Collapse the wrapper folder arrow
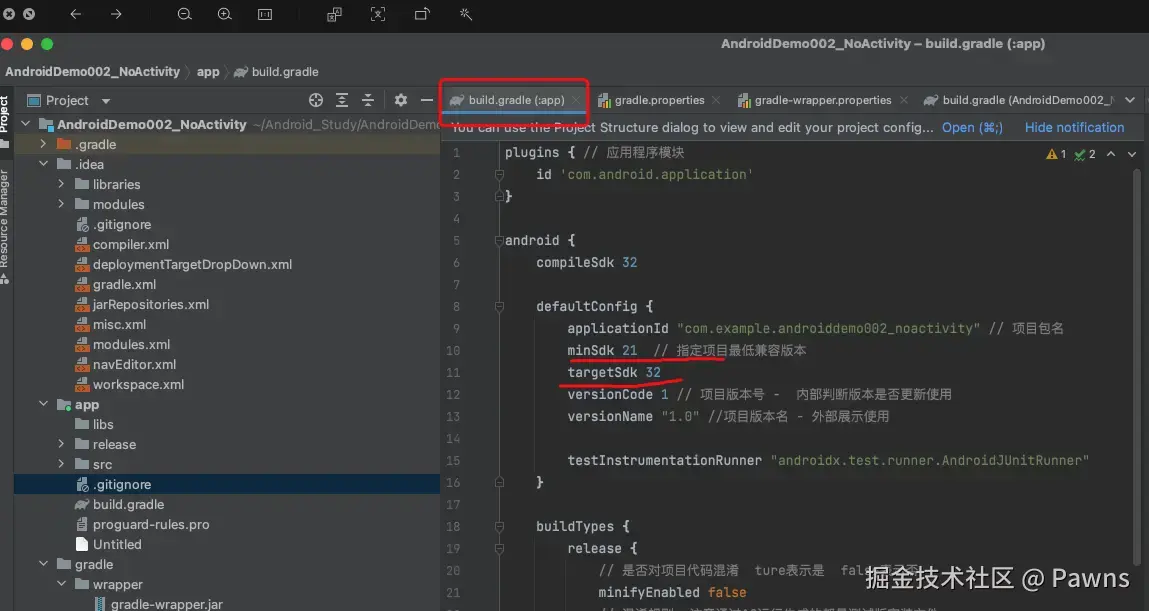 tap(62, 584)
